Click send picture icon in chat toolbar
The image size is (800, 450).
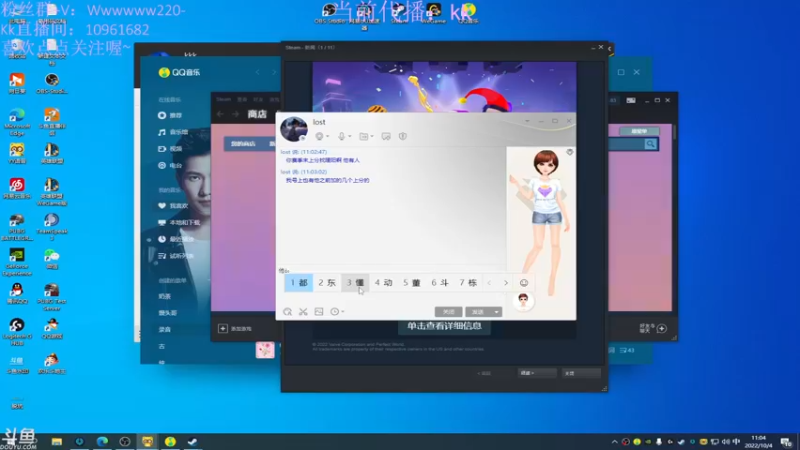coord(319,312)
